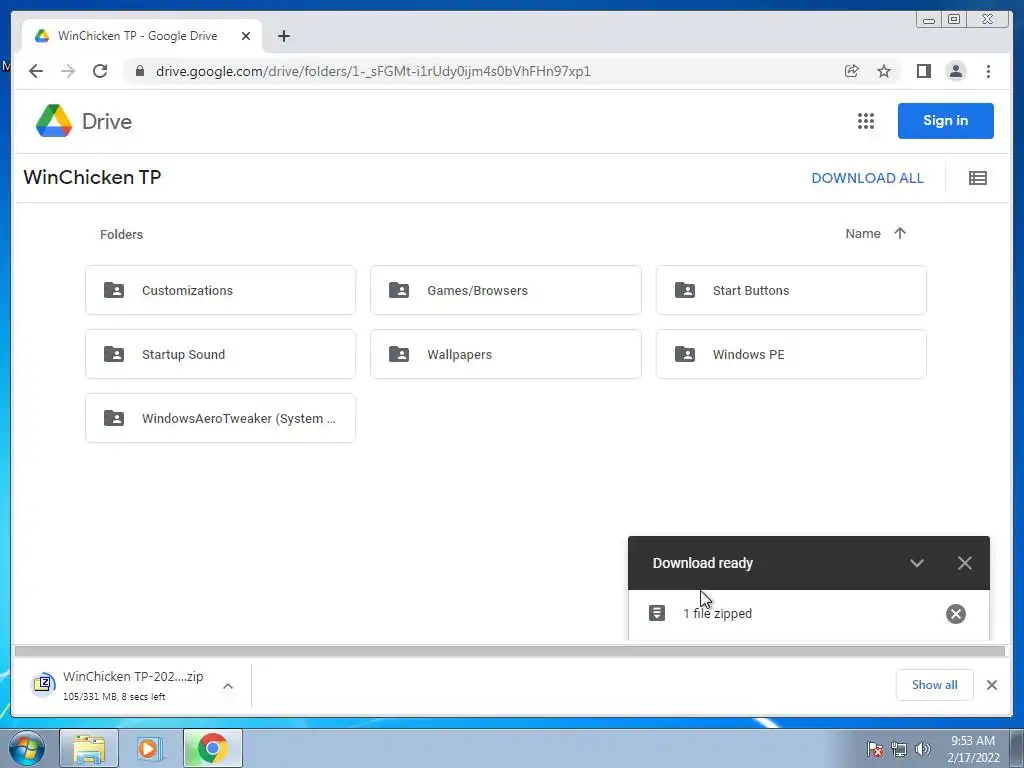Open the Startup Sound folder
The image size is (1024, 768).
point(221,354)
